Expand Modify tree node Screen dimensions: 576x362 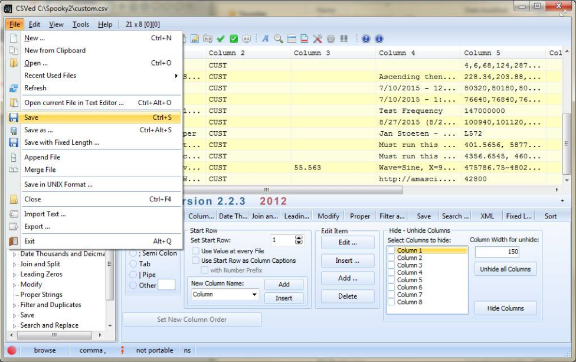[x=15, y=285]
